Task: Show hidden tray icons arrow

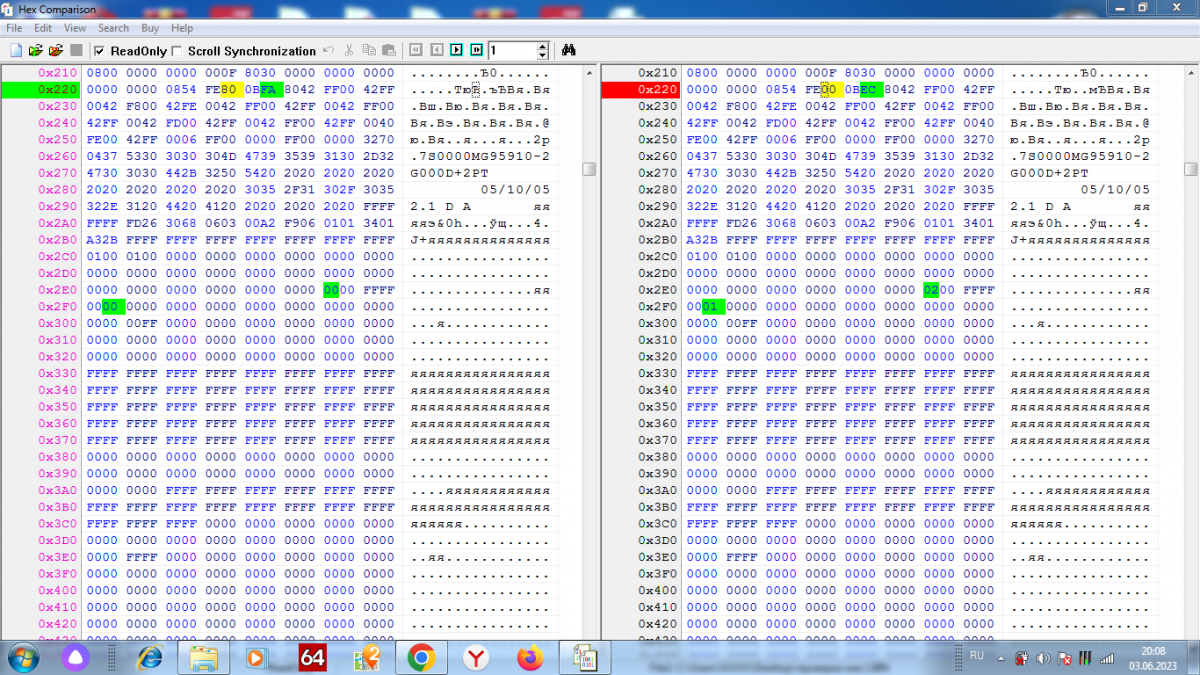Action: coord(999,658)
